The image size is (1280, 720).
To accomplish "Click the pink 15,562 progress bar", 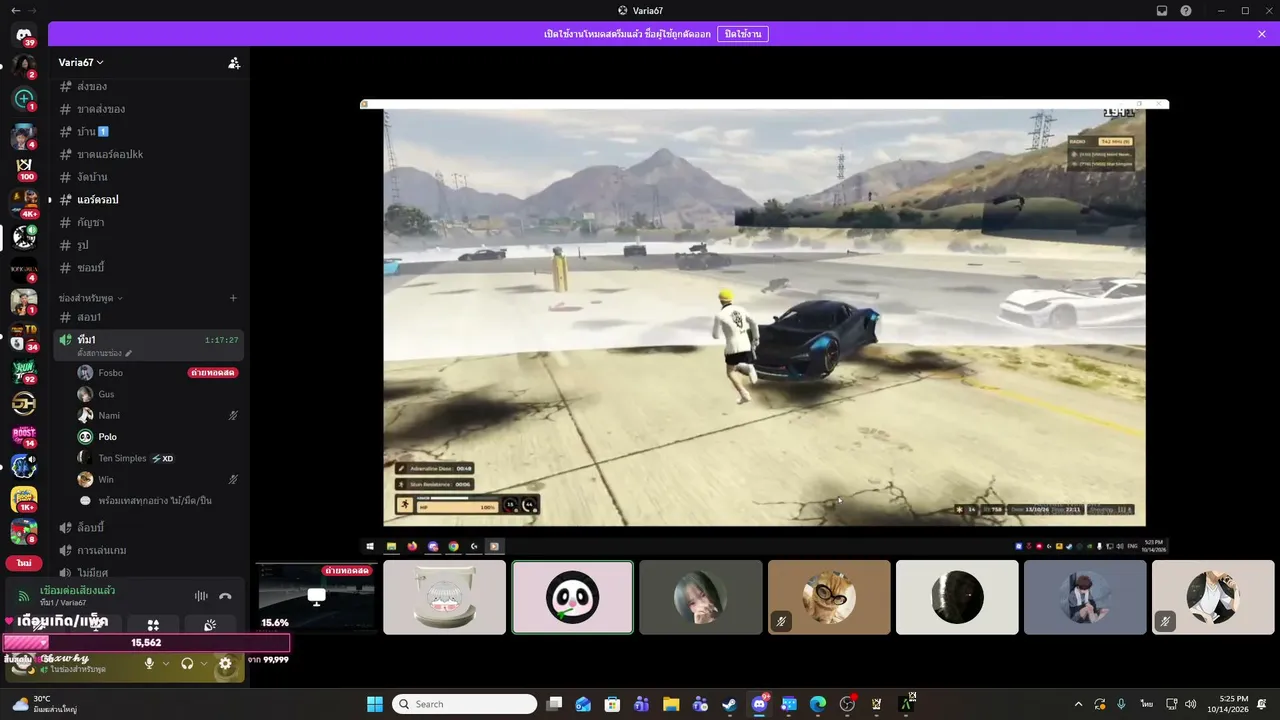I will point(146,643).
